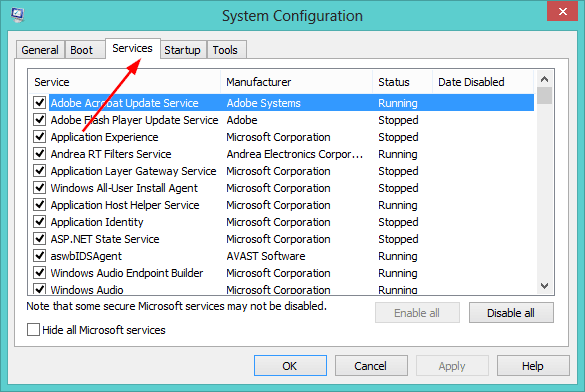This screenshot has width=585, height=392.
Task: Click Running status of aswbIDSAgent
Action: coord(398,256)
